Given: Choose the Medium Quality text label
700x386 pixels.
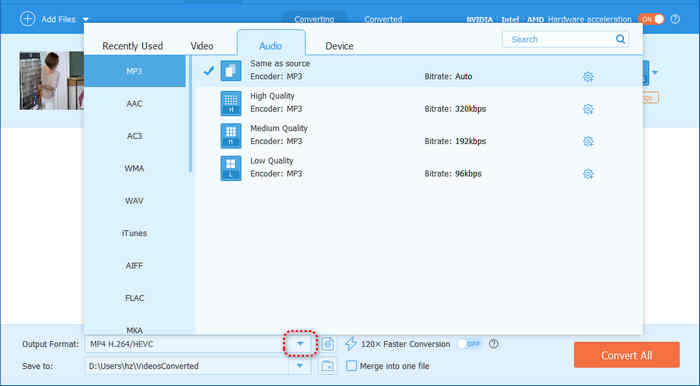Looking at the screenshot, I should 279,129.
